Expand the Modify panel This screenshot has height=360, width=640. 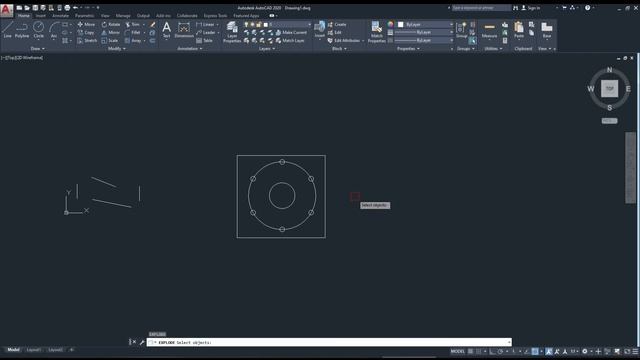pyautogui.click(x=117, y=49)
